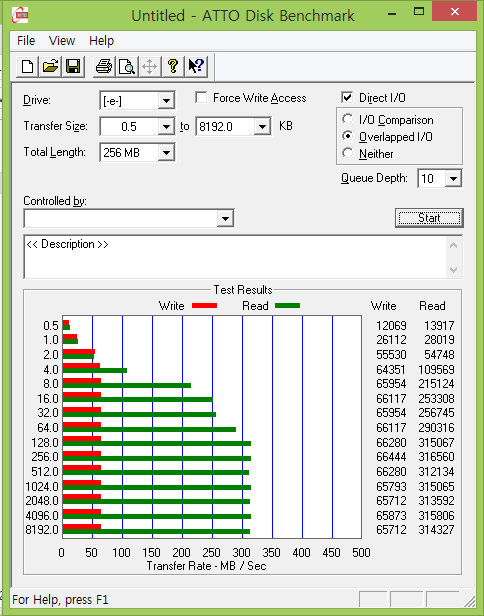Viewport: 484px width, 616px height.
Task: Click the green Read legend swatch
Action: [288, 306]
